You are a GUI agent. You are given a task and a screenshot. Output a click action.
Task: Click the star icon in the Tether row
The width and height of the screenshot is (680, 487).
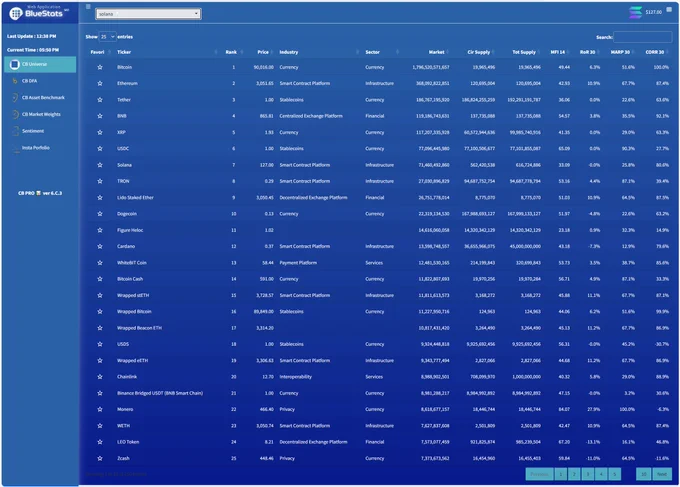[100, 100]
